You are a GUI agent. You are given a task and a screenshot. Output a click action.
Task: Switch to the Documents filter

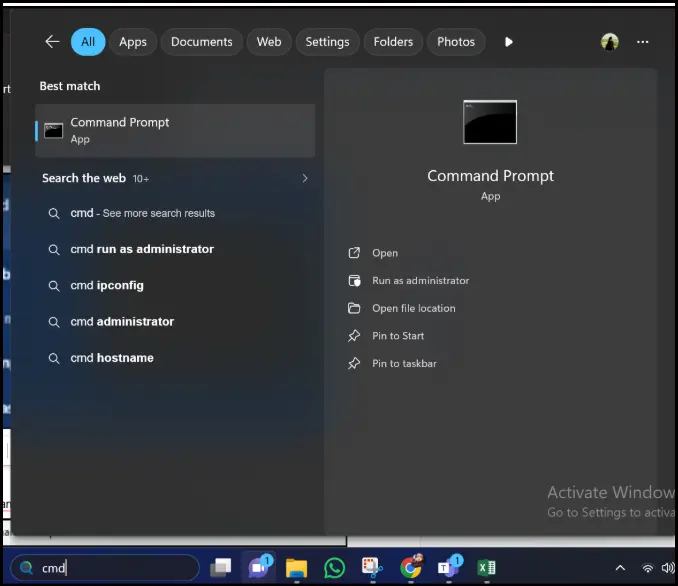click(201, 42)
